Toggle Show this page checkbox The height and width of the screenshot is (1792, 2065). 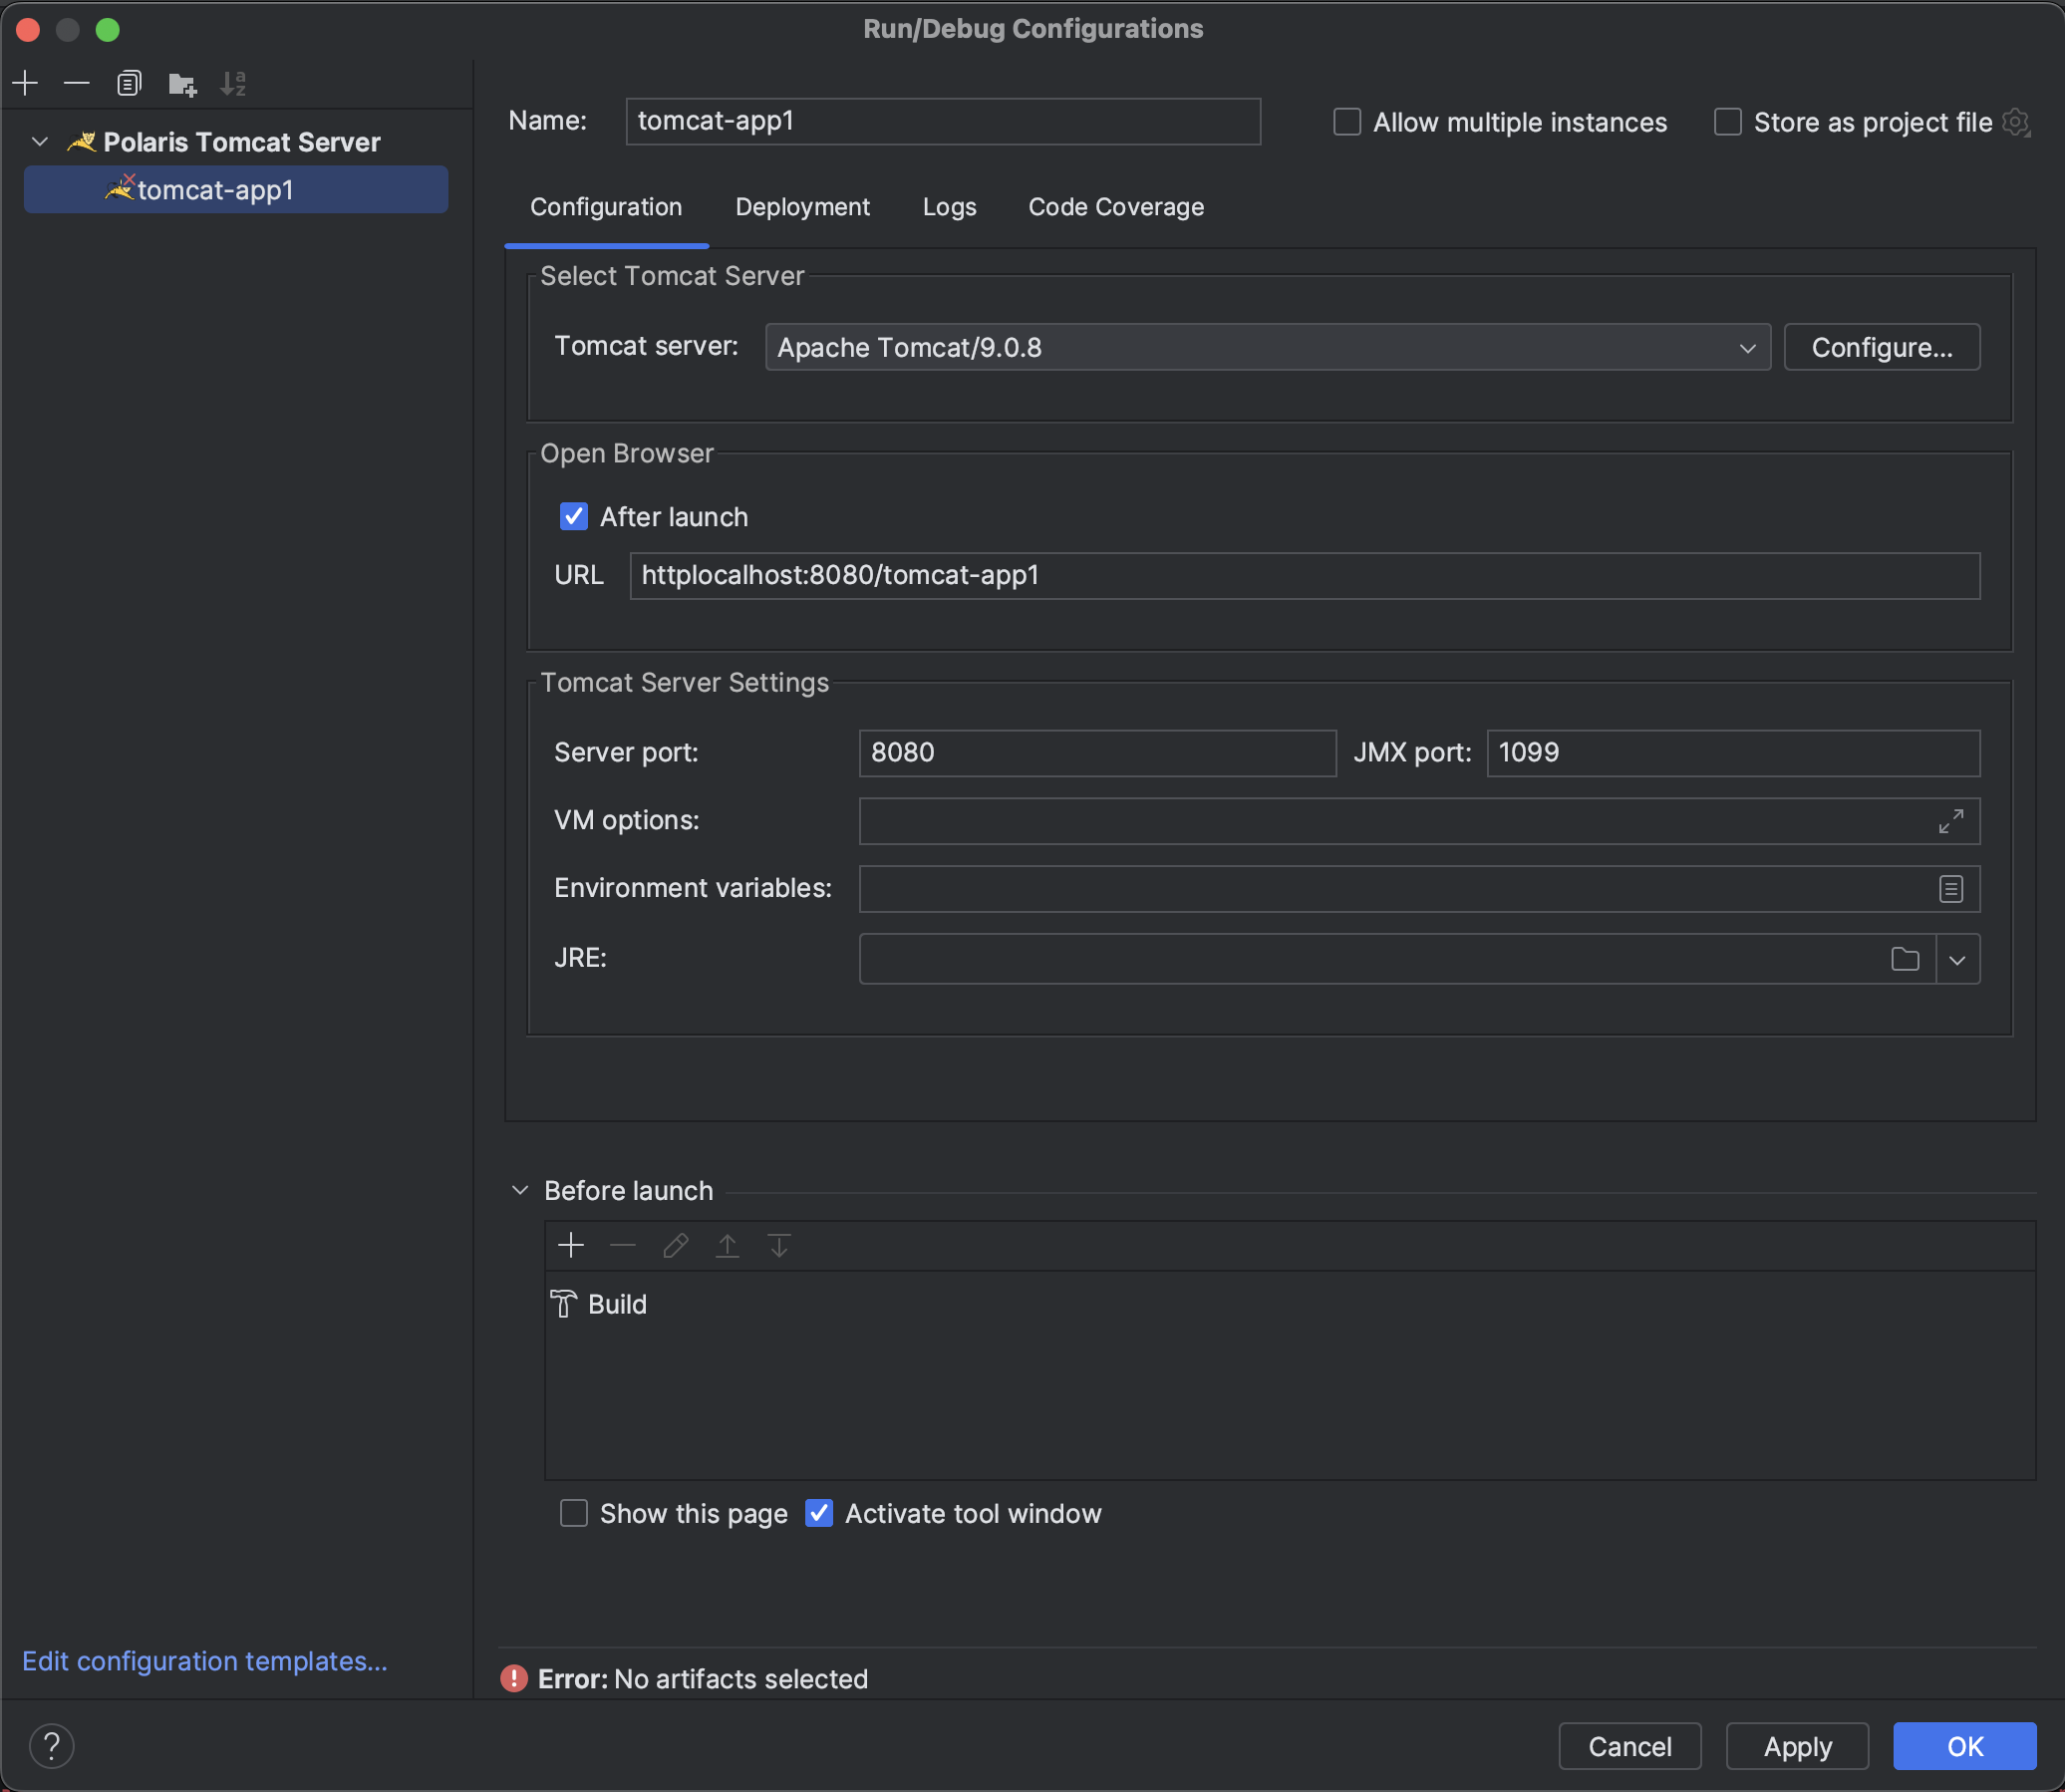(x=574, y=1513)
